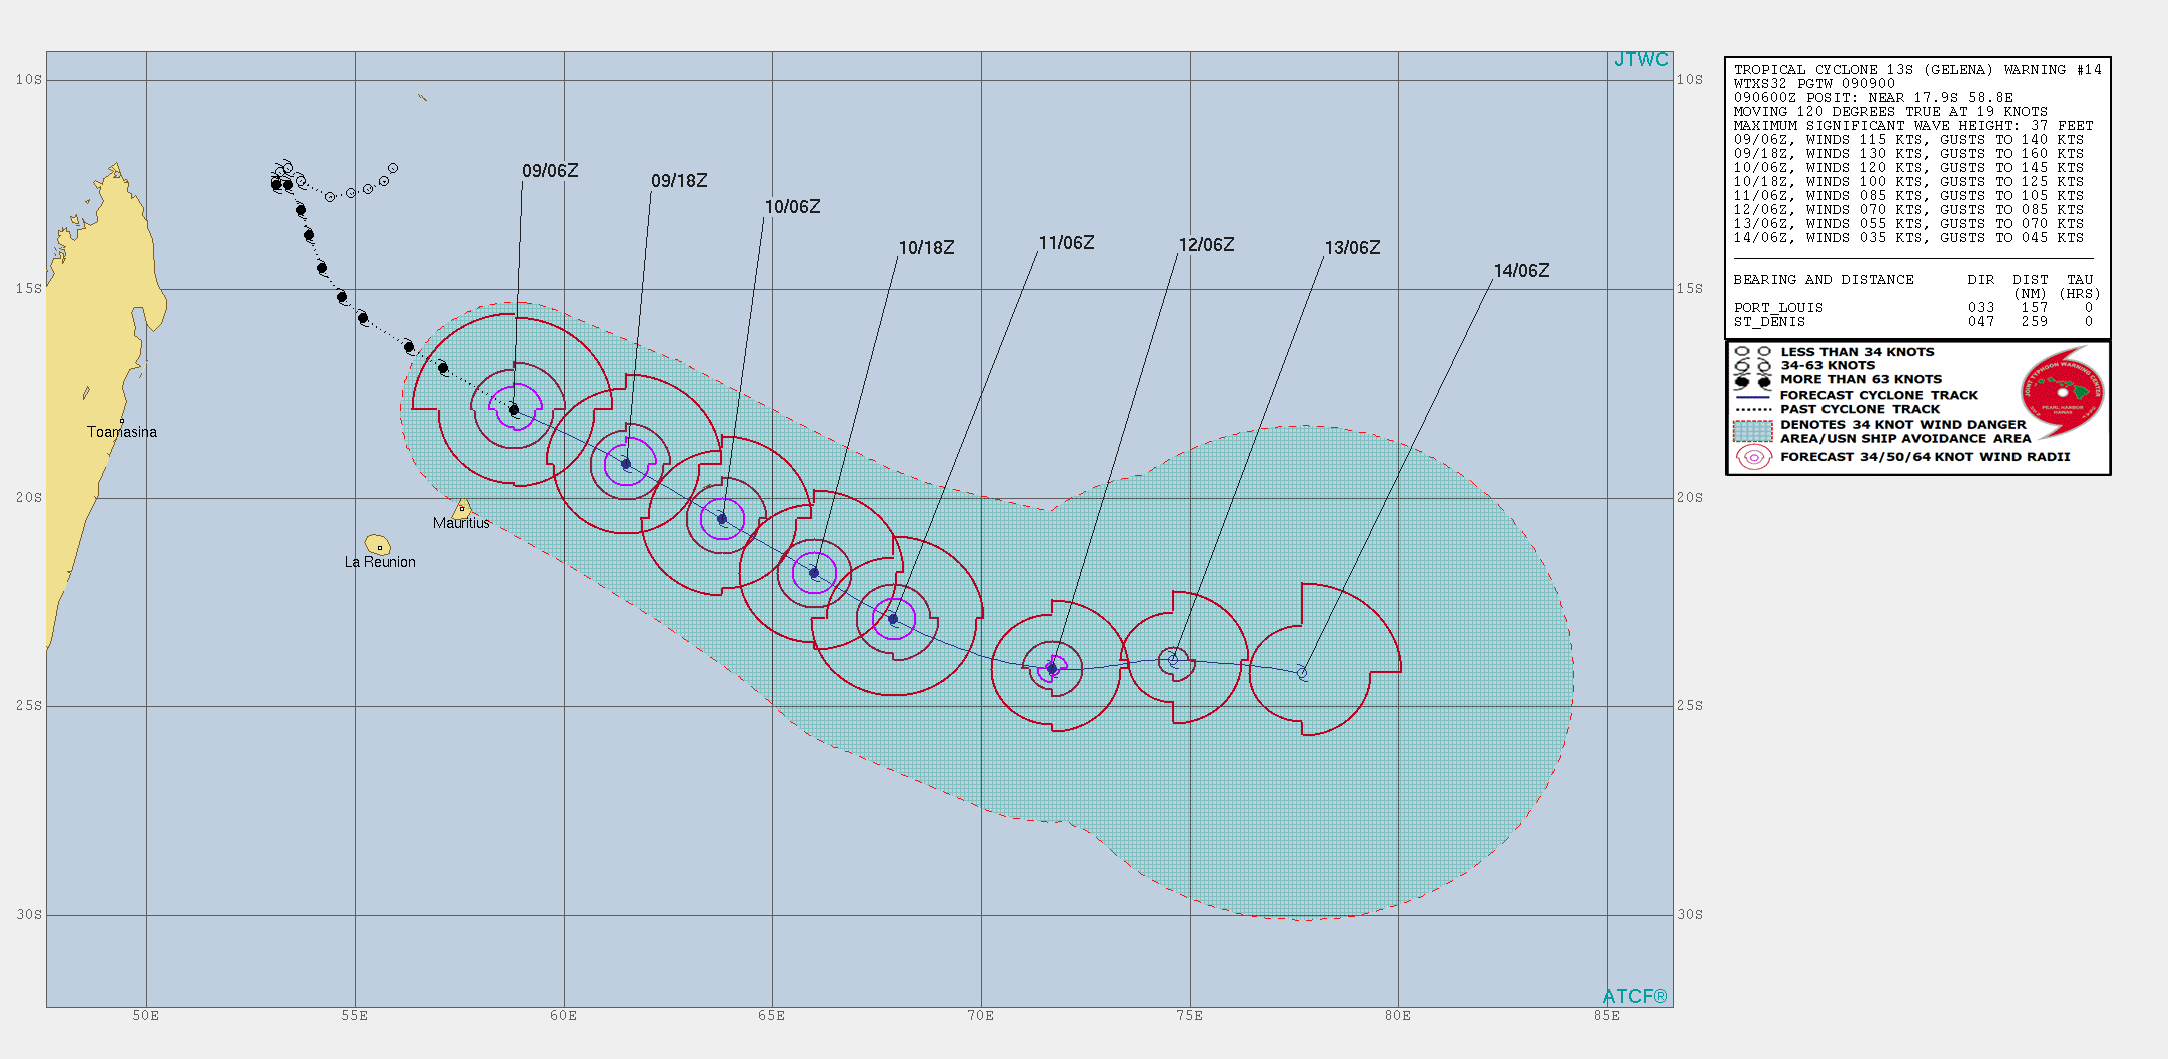Click the 12/06Z forecast time label
The height and width of the screenshot is (1059, 2168).
click(1206, 245)
